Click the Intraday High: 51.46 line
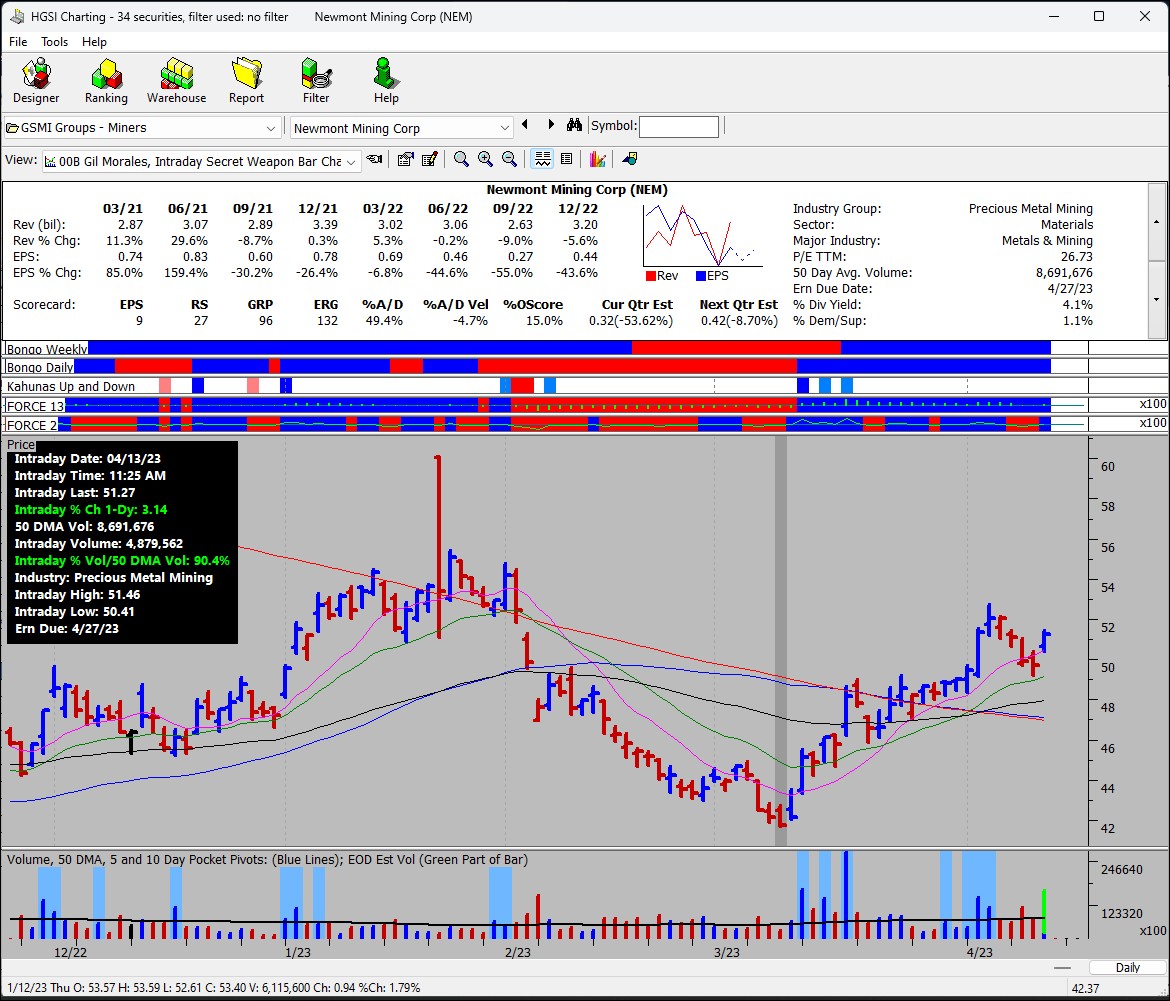1170x1001 pixels. click(x=77, y=594)
